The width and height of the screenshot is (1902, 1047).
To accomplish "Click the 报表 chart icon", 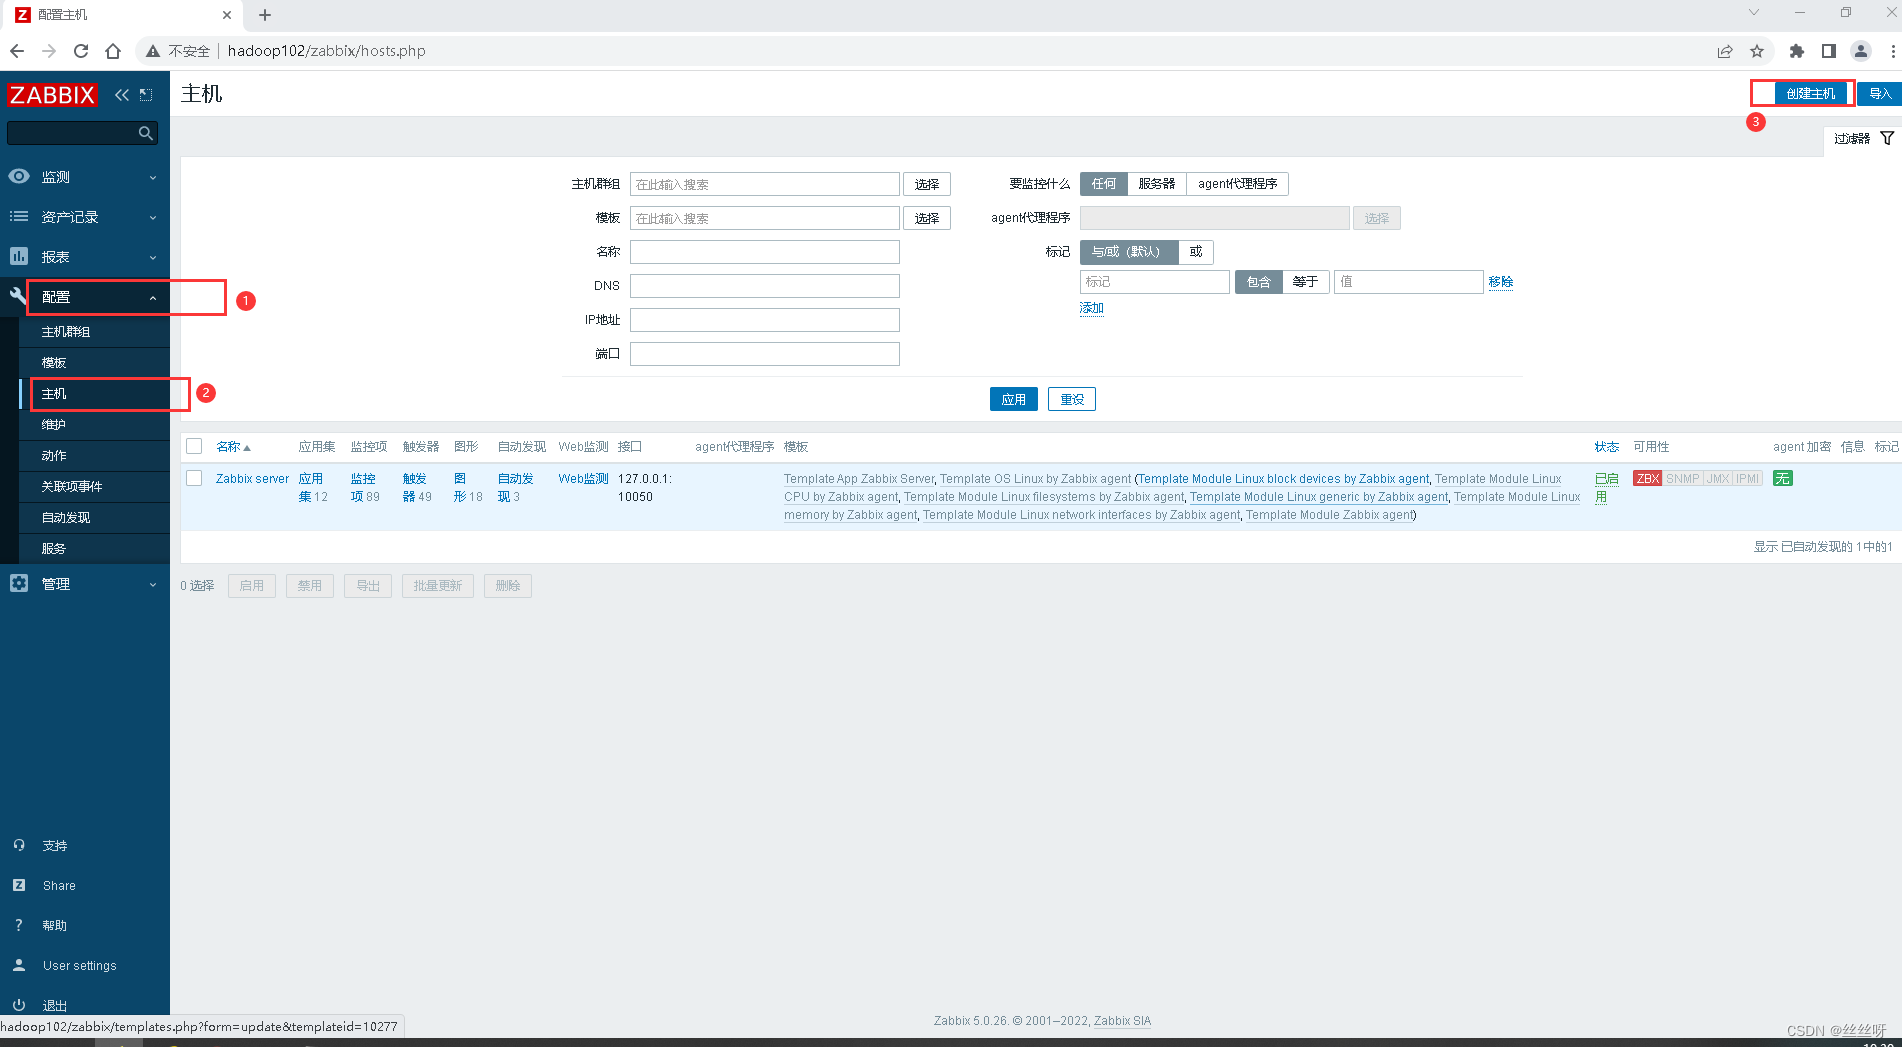I will pyautogui.click(x=19, y=256).
